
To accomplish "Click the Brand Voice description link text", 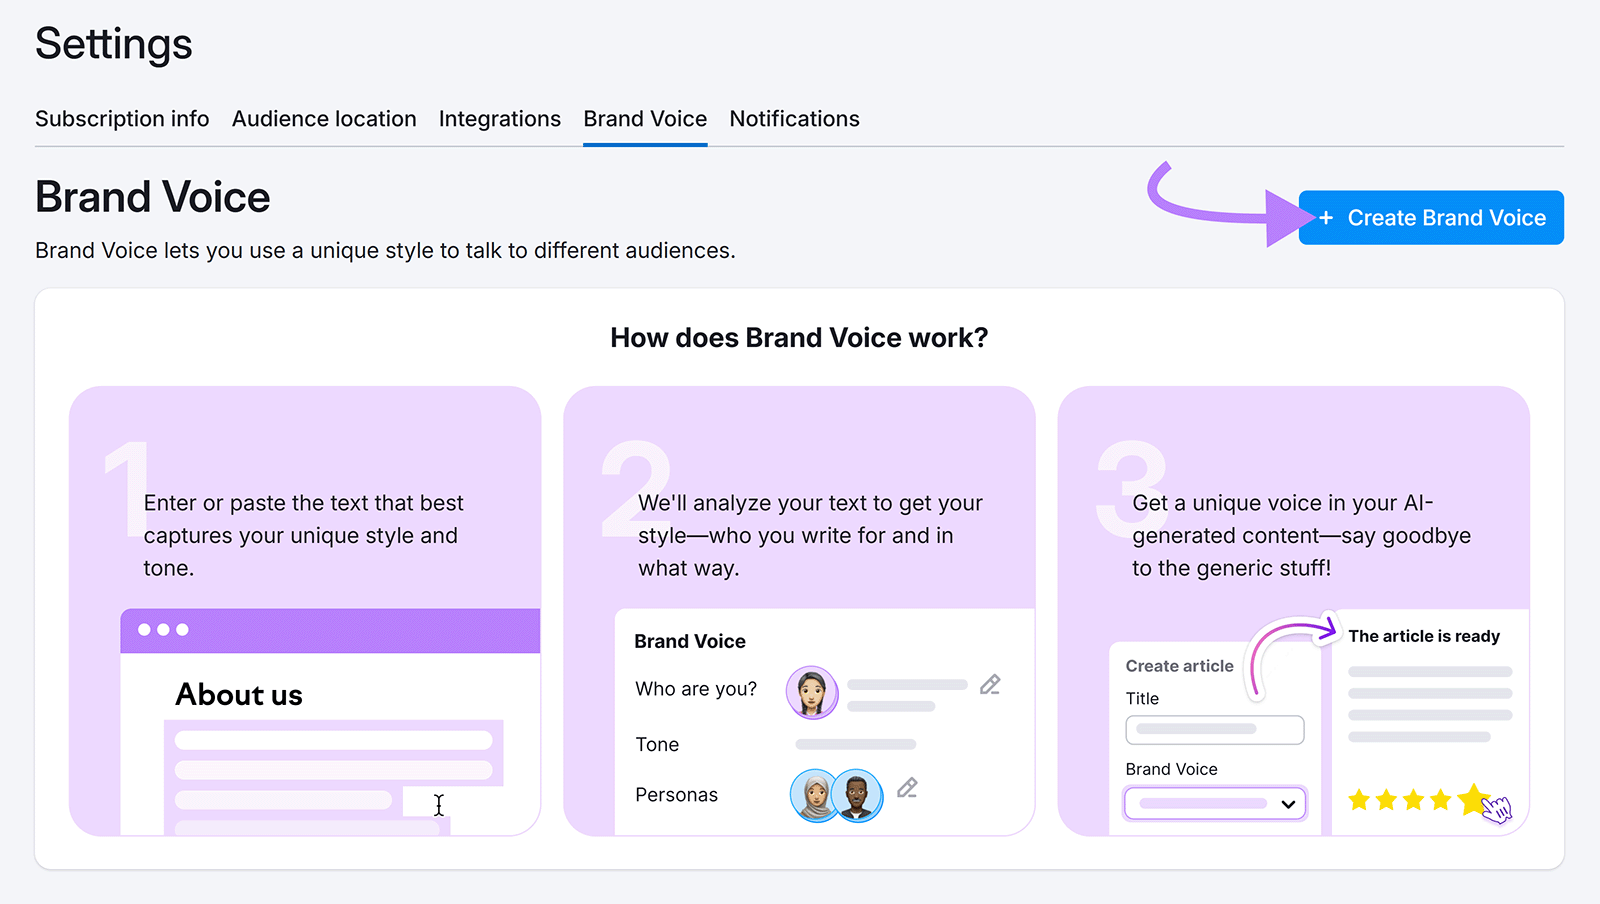I will pyautogui.click(x=384, y=250).
